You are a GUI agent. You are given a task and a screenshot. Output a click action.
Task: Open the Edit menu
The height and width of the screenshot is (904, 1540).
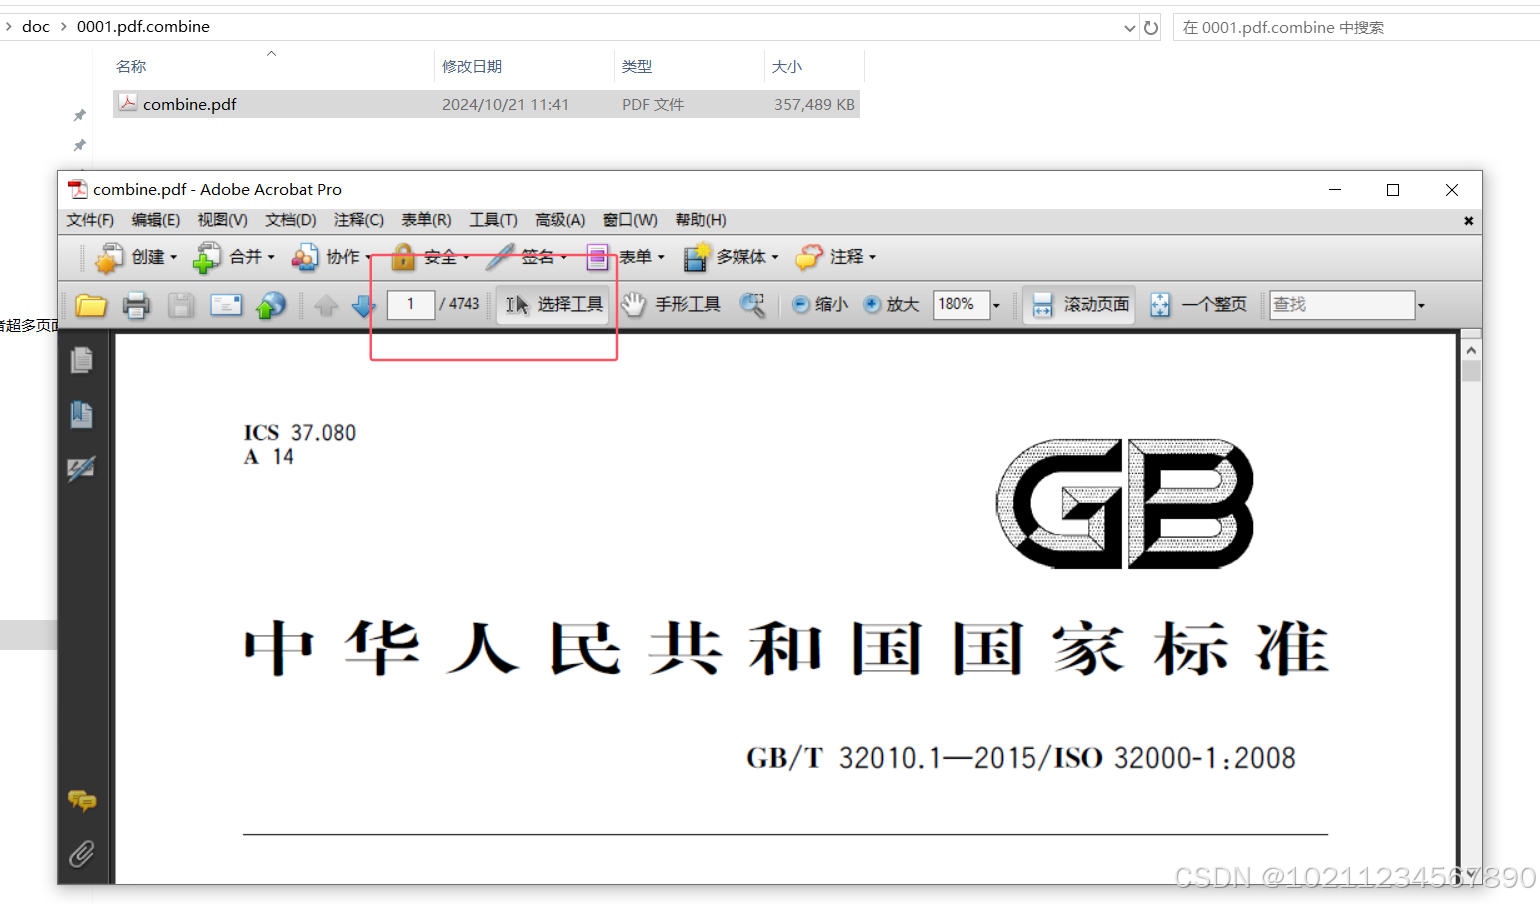[x=156, y=220]
